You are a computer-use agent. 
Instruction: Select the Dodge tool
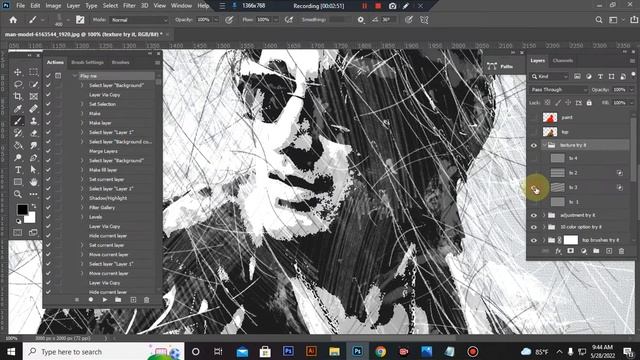click(18, 158)
